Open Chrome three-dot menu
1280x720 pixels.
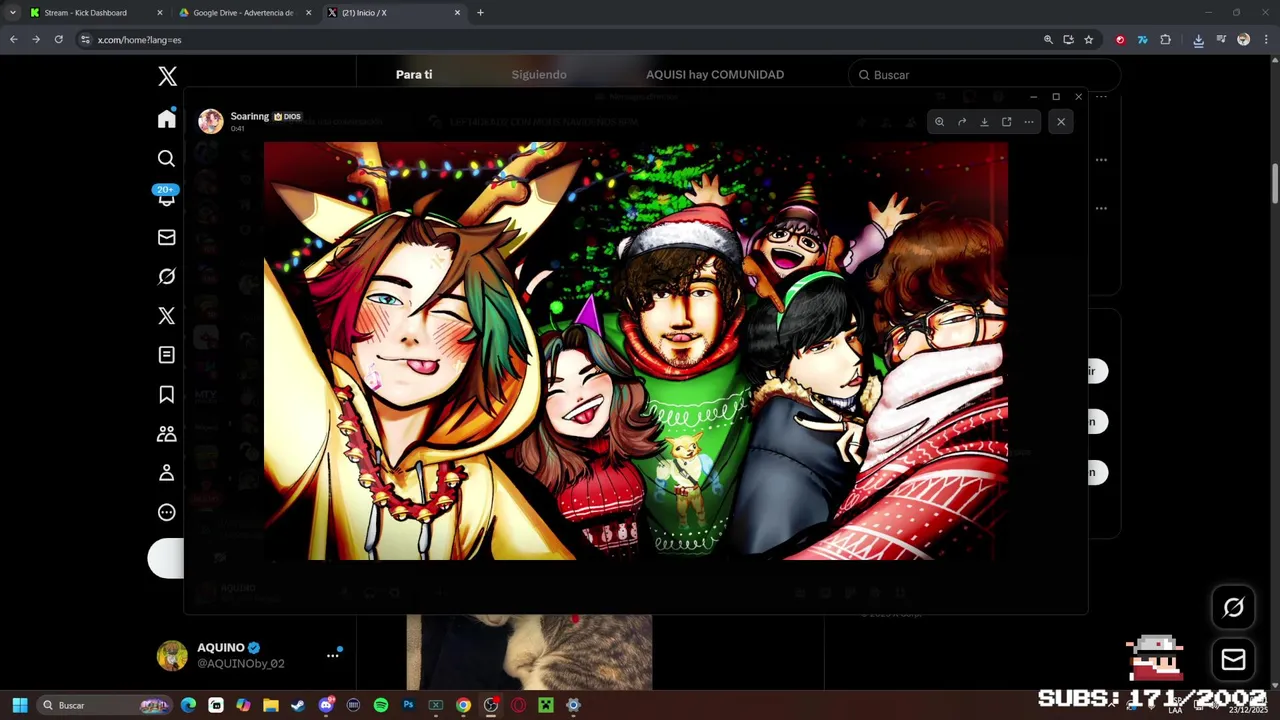point(1266,40)
